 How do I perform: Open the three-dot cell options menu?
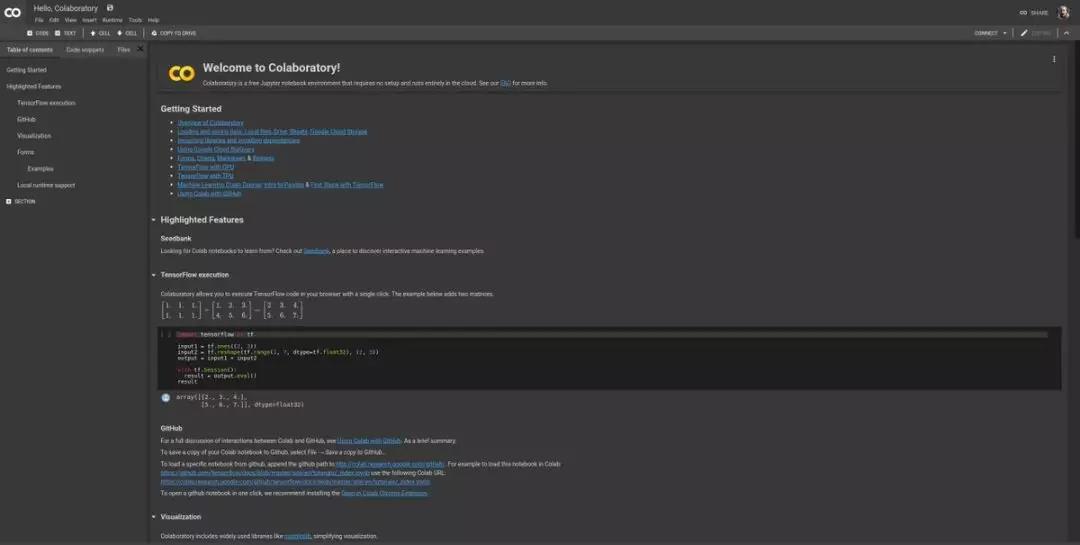tap(1054, 59)
